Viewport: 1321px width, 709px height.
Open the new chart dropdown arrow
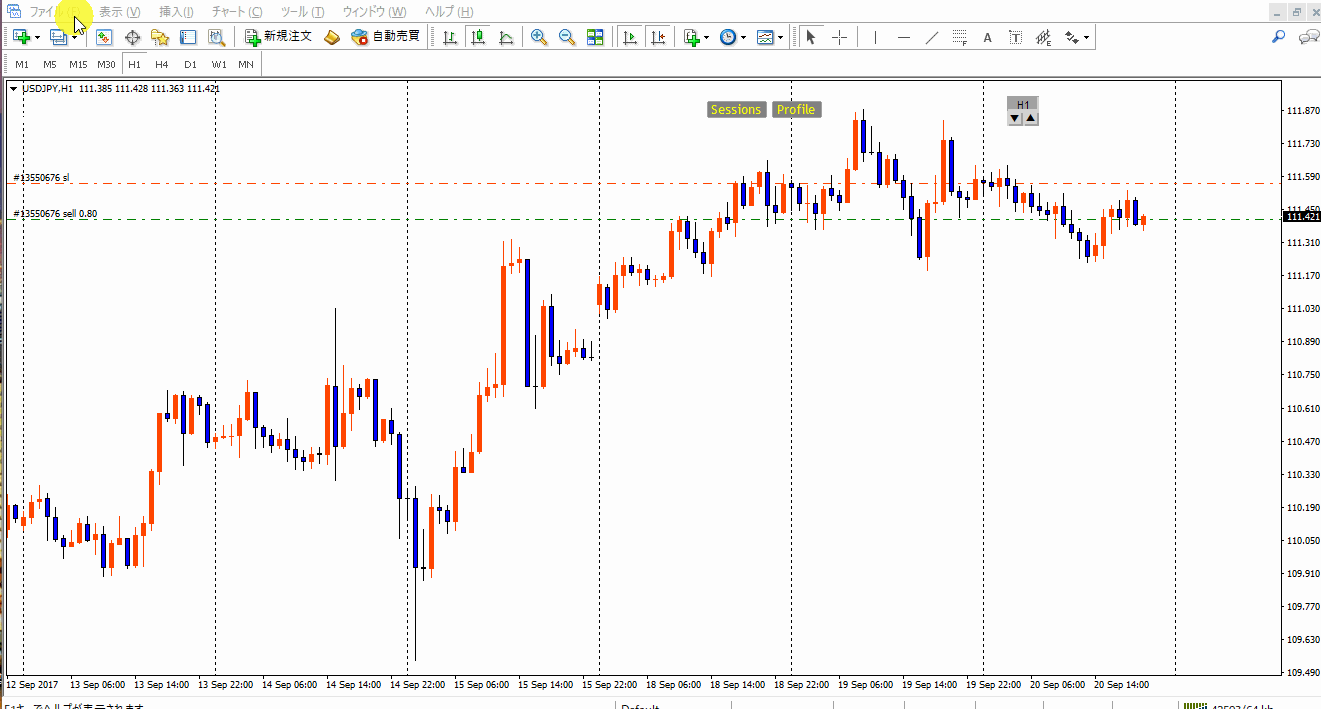tap(37, 37)
